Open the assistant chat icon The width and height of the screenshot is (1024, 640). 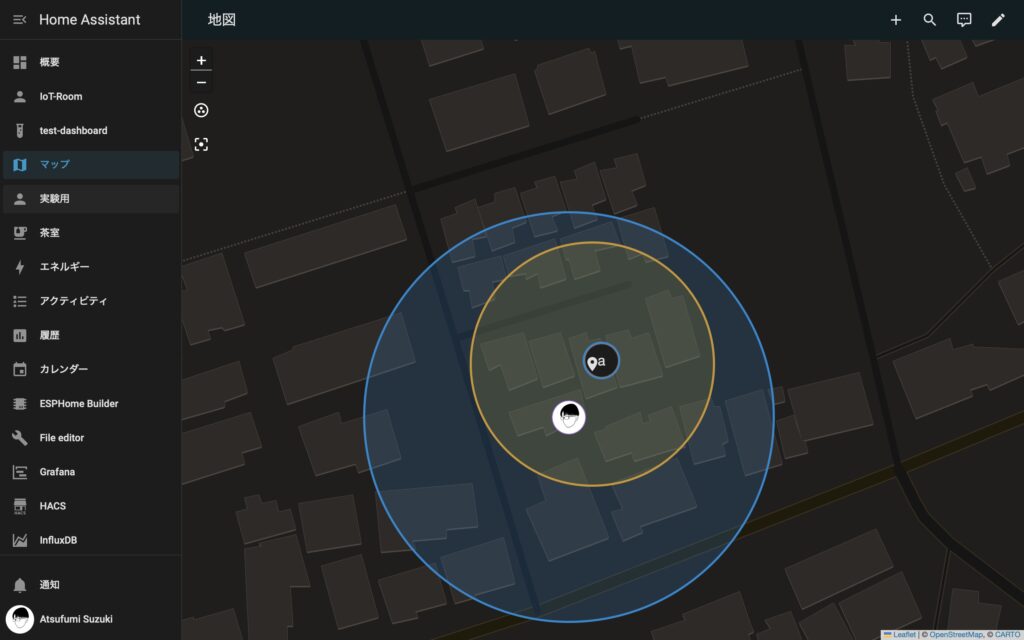click(964, 20)
